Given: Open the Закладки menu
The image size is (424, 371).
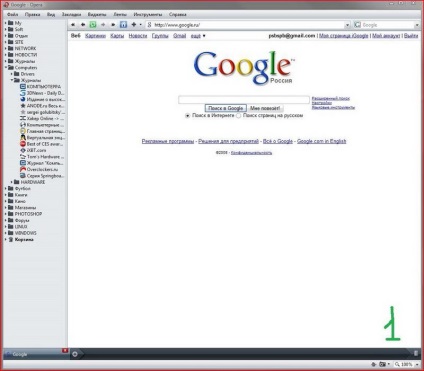Looking at the screenshot, I should pyautogui.click(x=71, y=15).
